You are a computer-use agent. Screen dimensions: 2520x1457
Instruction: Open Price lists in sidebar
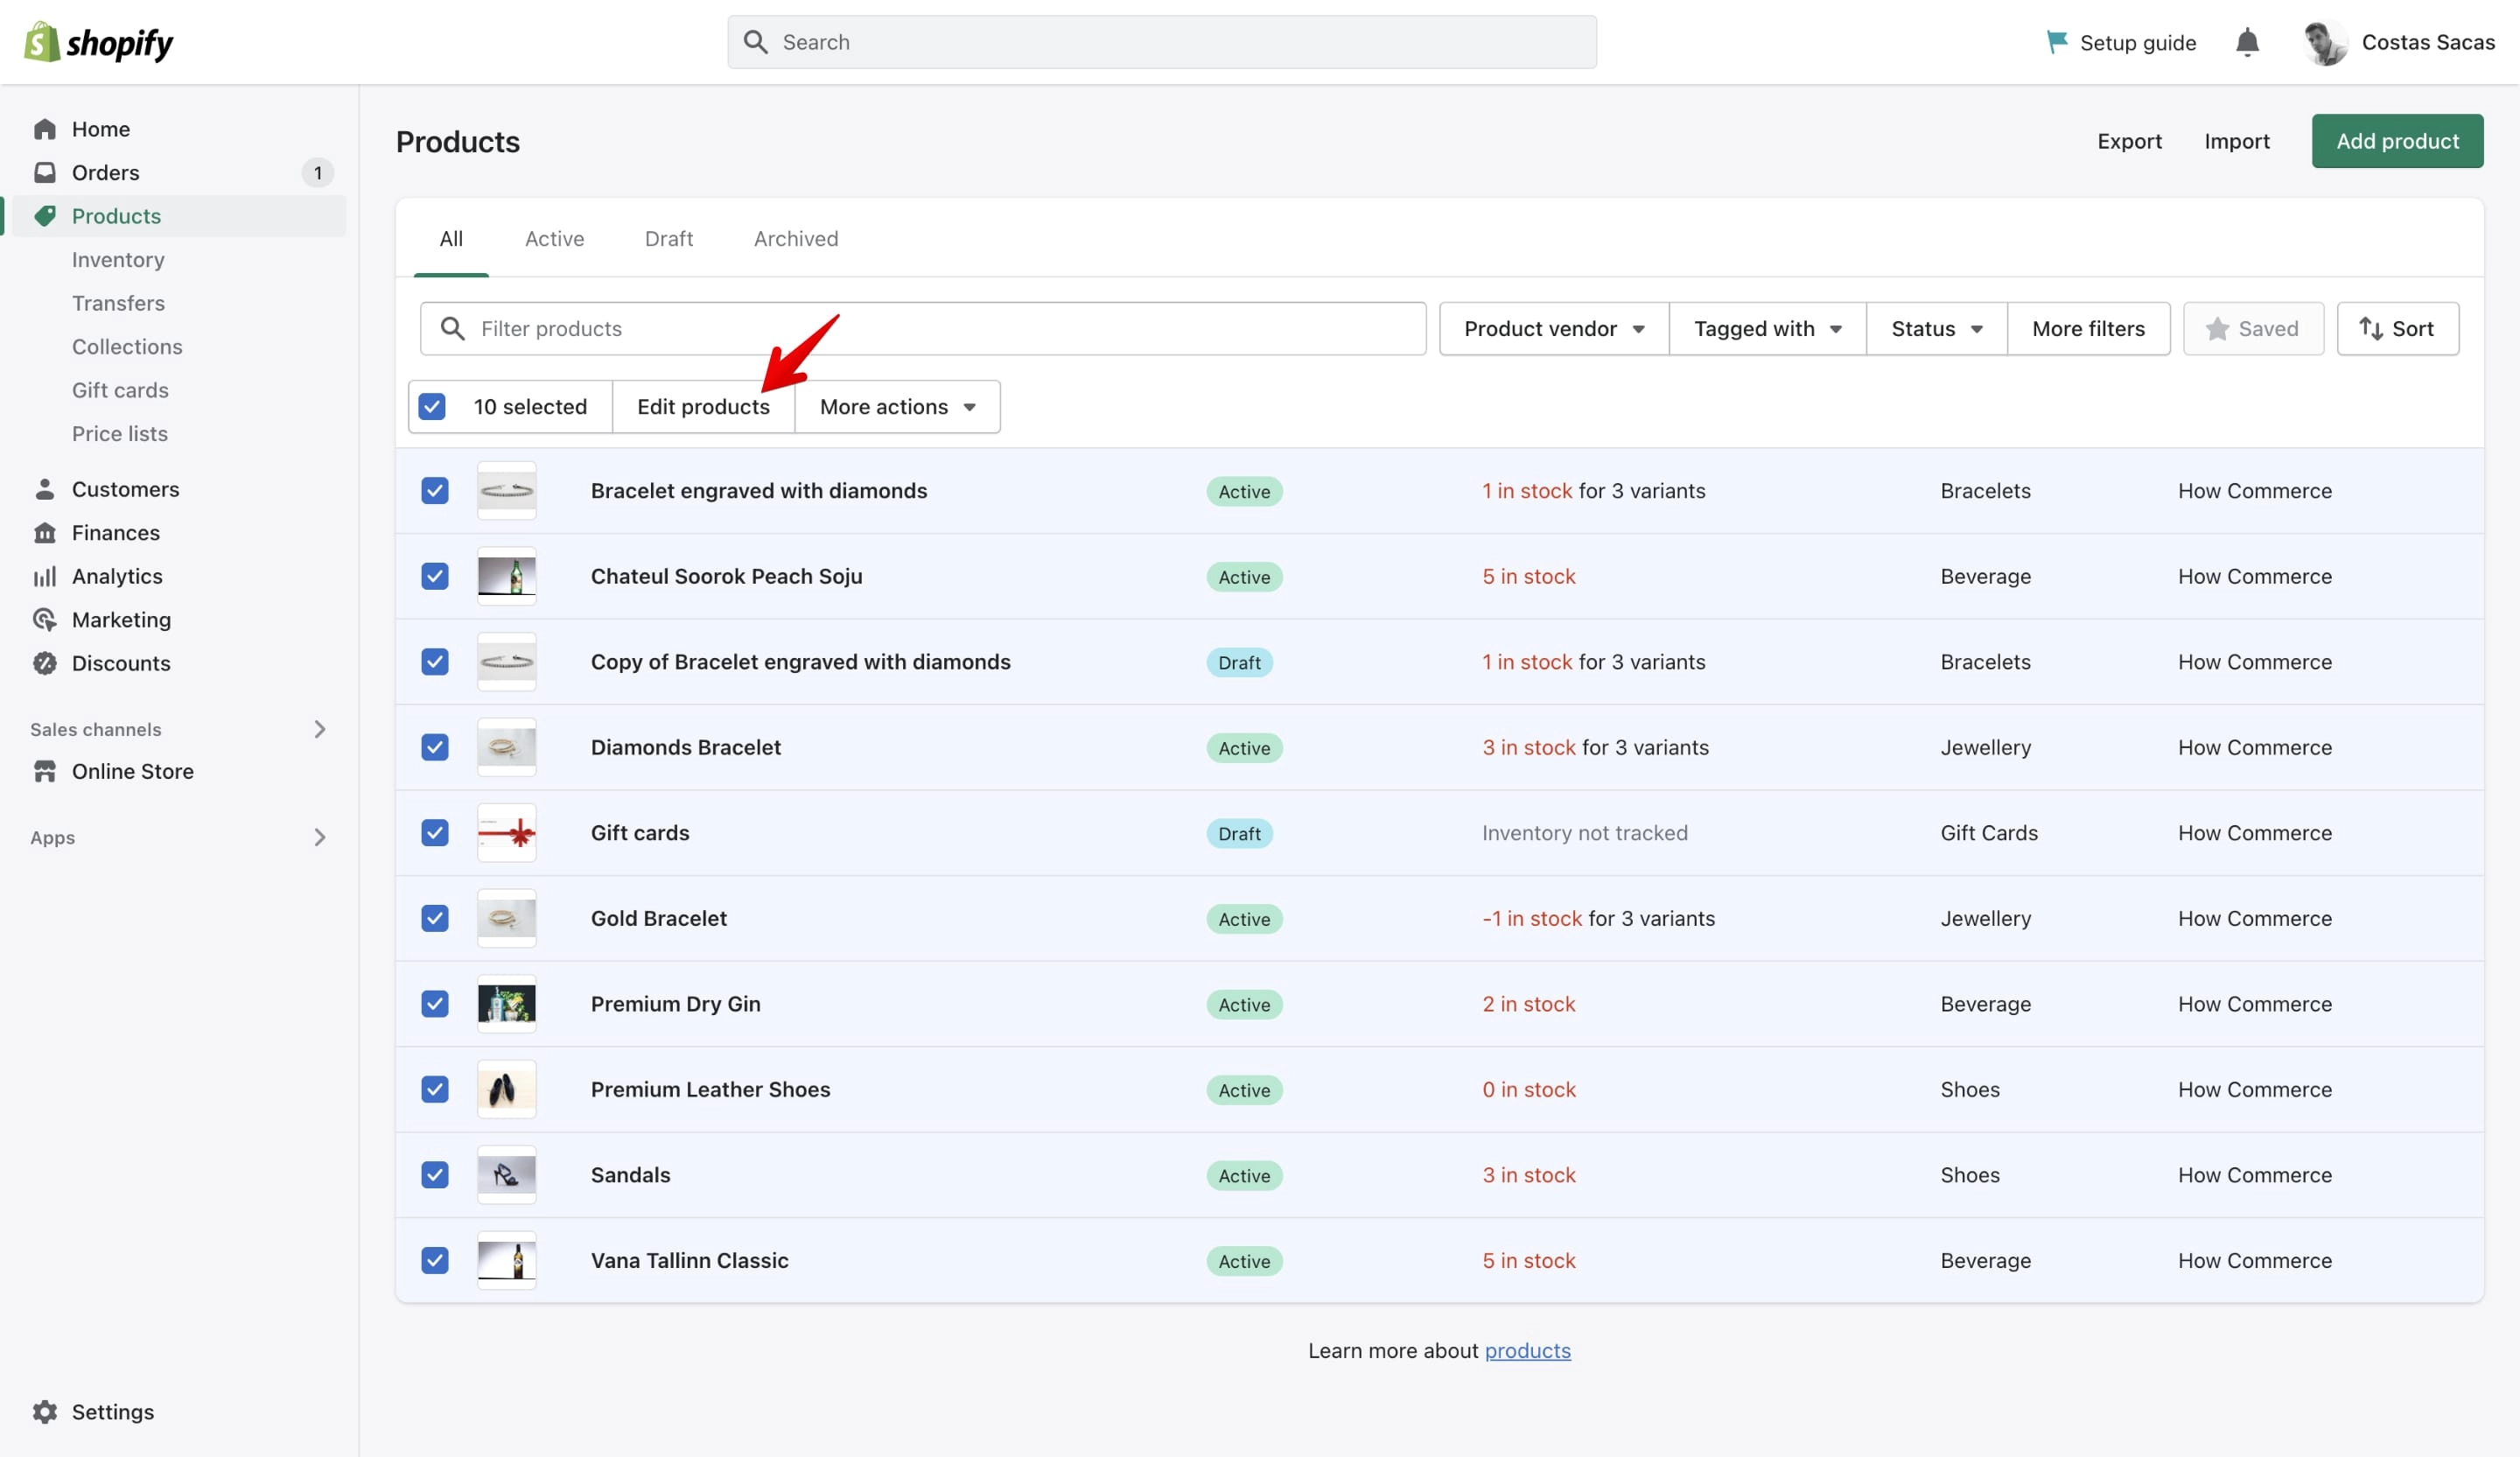(x=120, y=433)
